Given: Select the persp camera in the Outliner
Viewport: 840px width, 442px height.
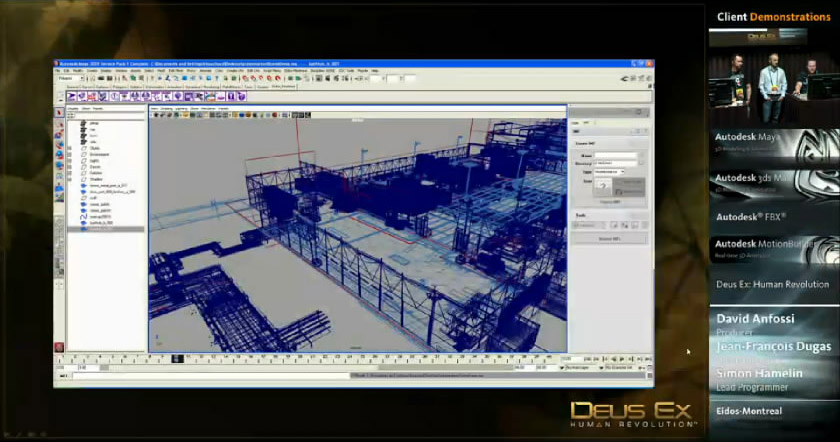Looking at the screenshot, I should click(93, 122).
